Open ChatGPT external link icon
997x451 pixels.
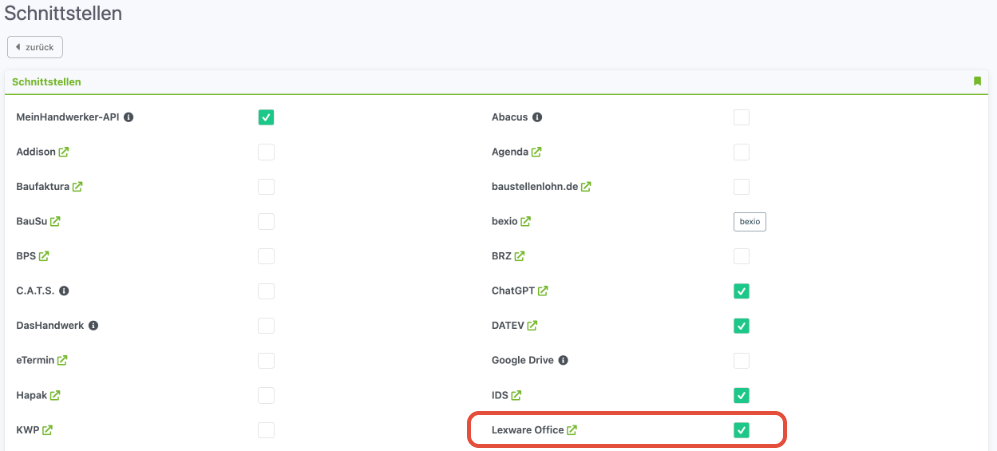(543, 291)
